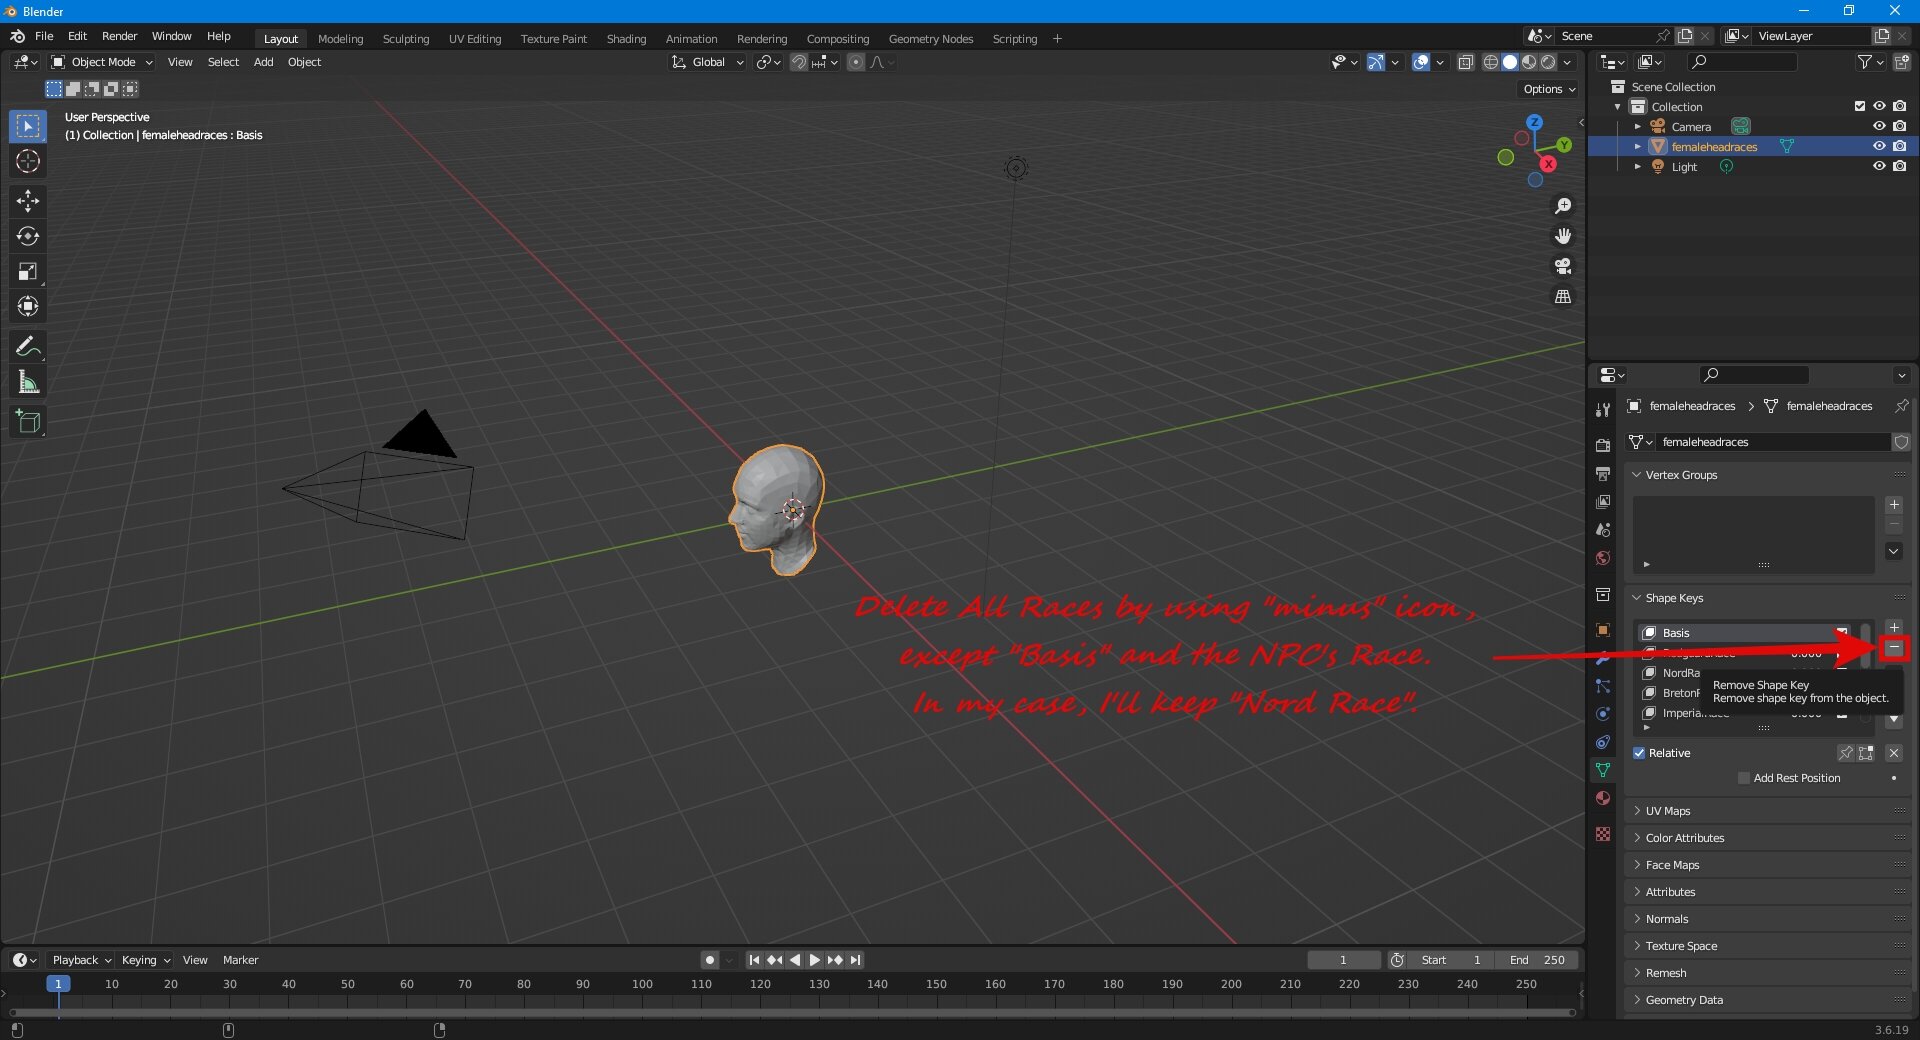Toggle Collection exclude checkbox in outliner
Screen dimensions: 1920x1040
[1860, 106]
